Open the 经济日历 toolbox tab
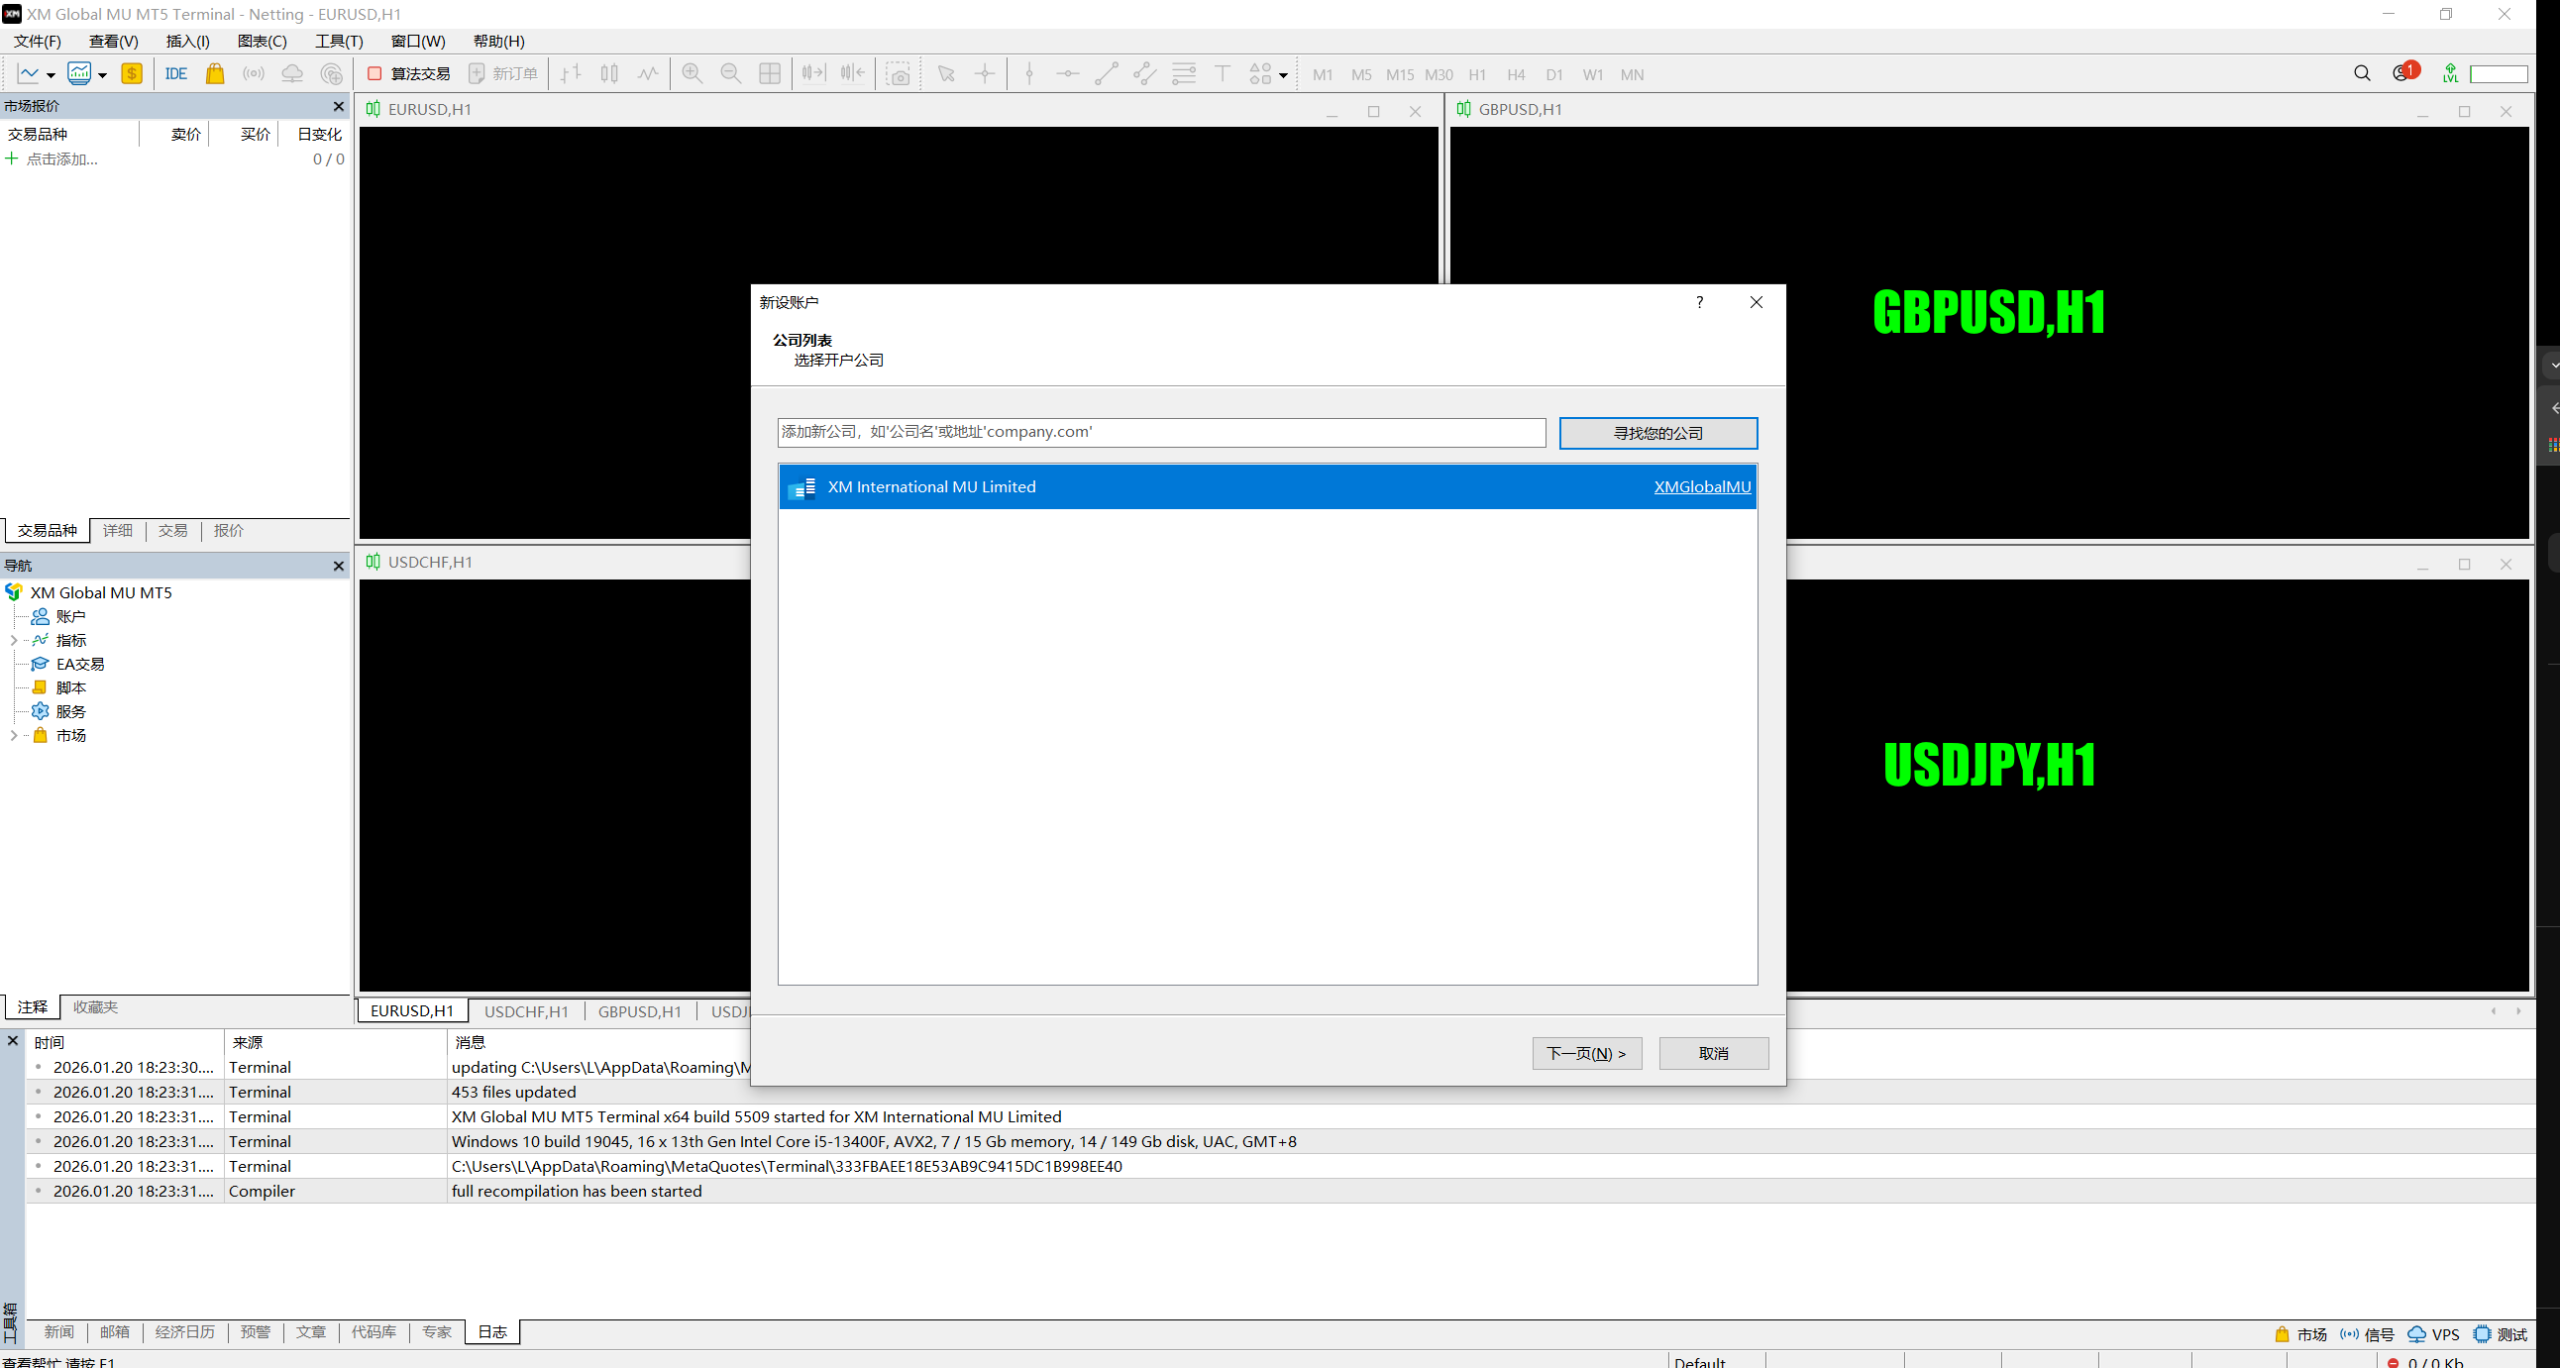 pos(185,1332)
